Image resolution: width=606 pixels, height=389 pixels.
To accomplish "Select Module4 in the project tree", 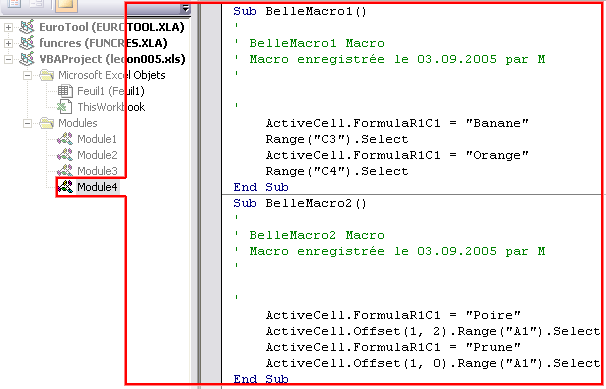I will 97,187.
